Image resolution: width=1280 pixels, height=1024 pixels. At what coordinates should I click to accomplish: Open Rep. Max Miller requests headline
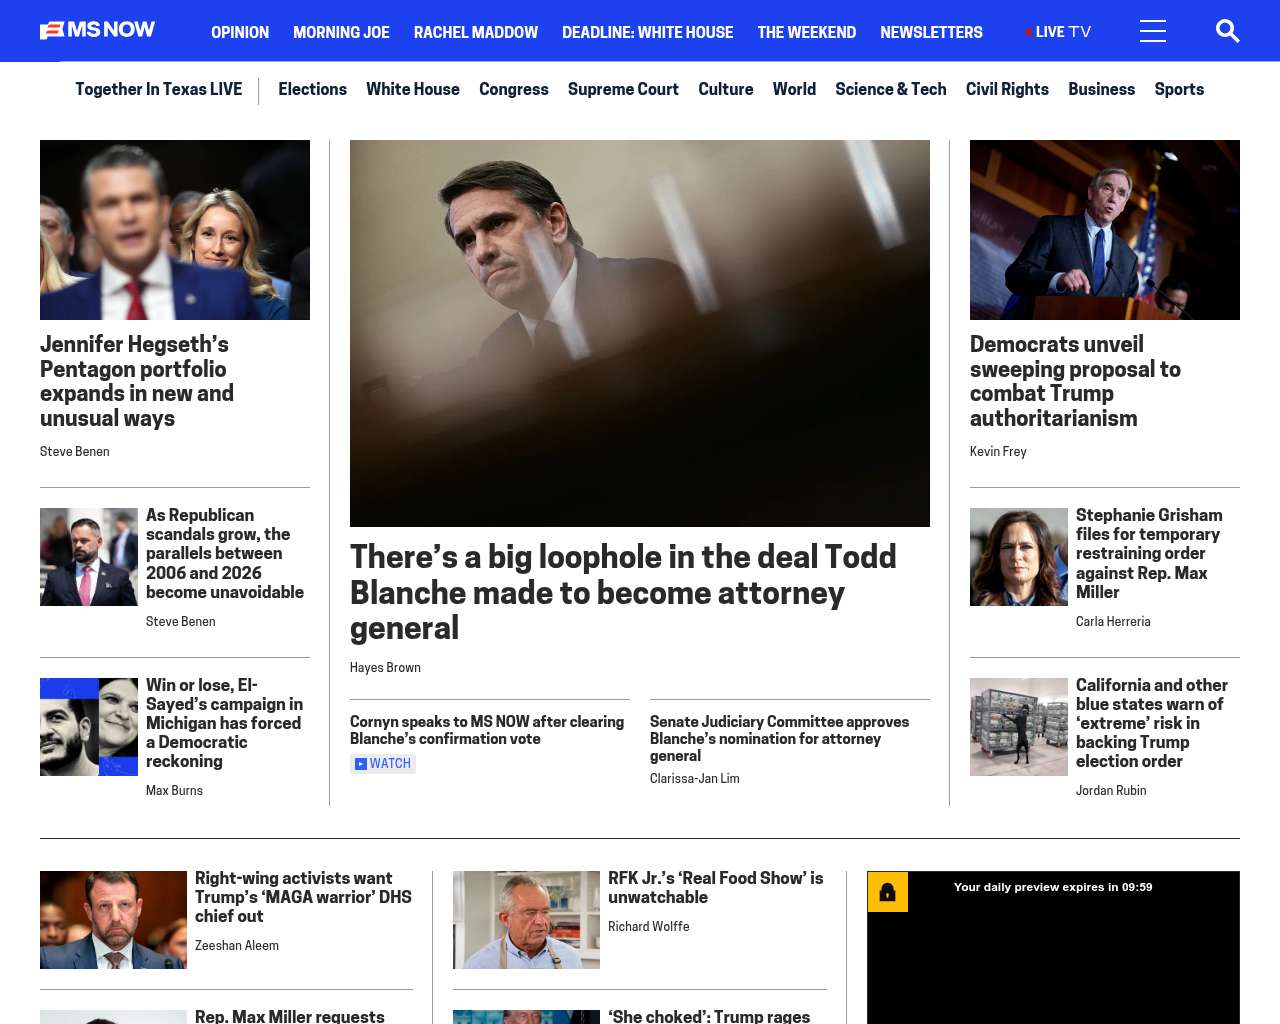click(290, 1016)
